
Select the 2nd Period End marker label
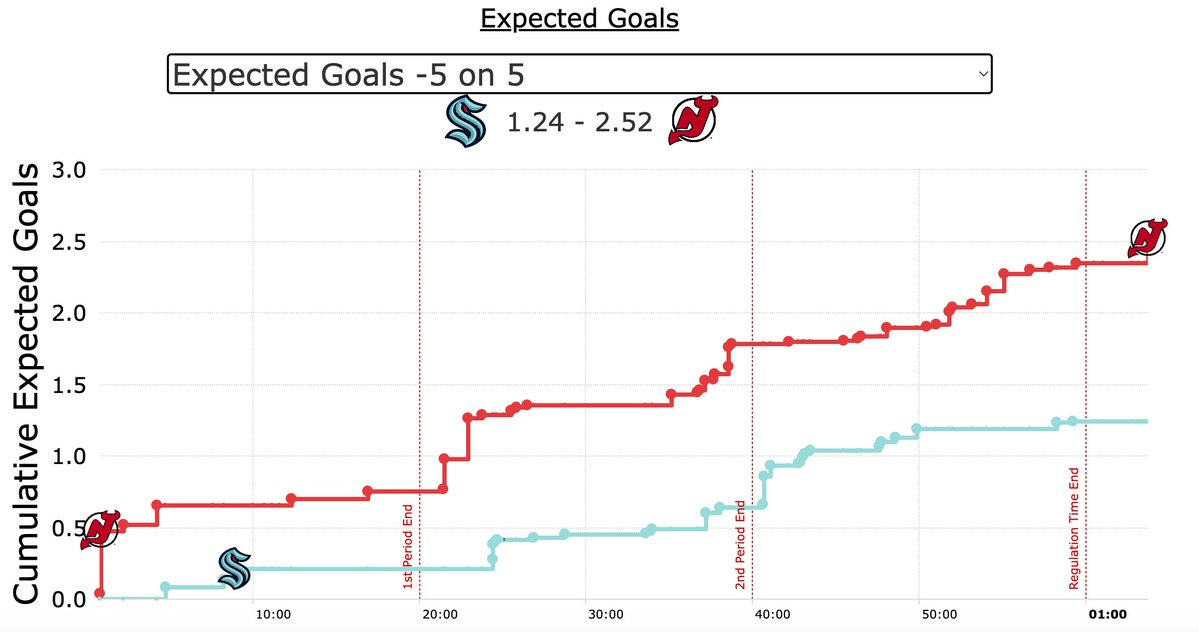pos(741,546)
